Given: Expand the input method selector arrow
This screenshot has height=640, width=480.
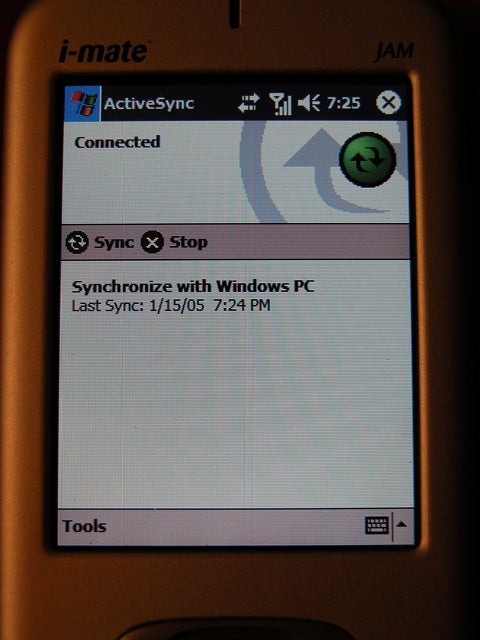Looking at the screenshot, I should point(402,525).
